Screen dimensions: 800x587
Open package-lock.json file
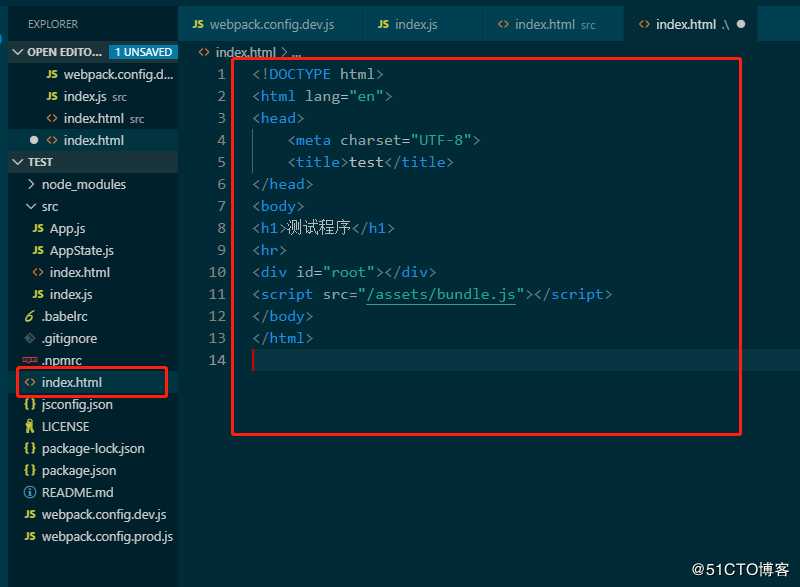pyautogui.click(x=92, y=448)
